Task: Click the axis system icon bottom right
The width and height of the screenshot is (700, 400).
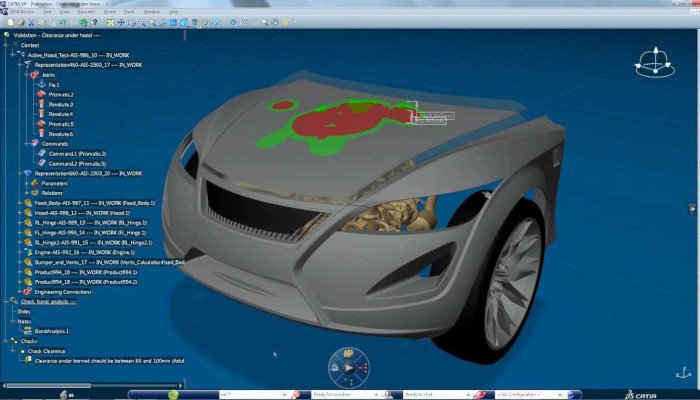Action: [x=683, y=373]
